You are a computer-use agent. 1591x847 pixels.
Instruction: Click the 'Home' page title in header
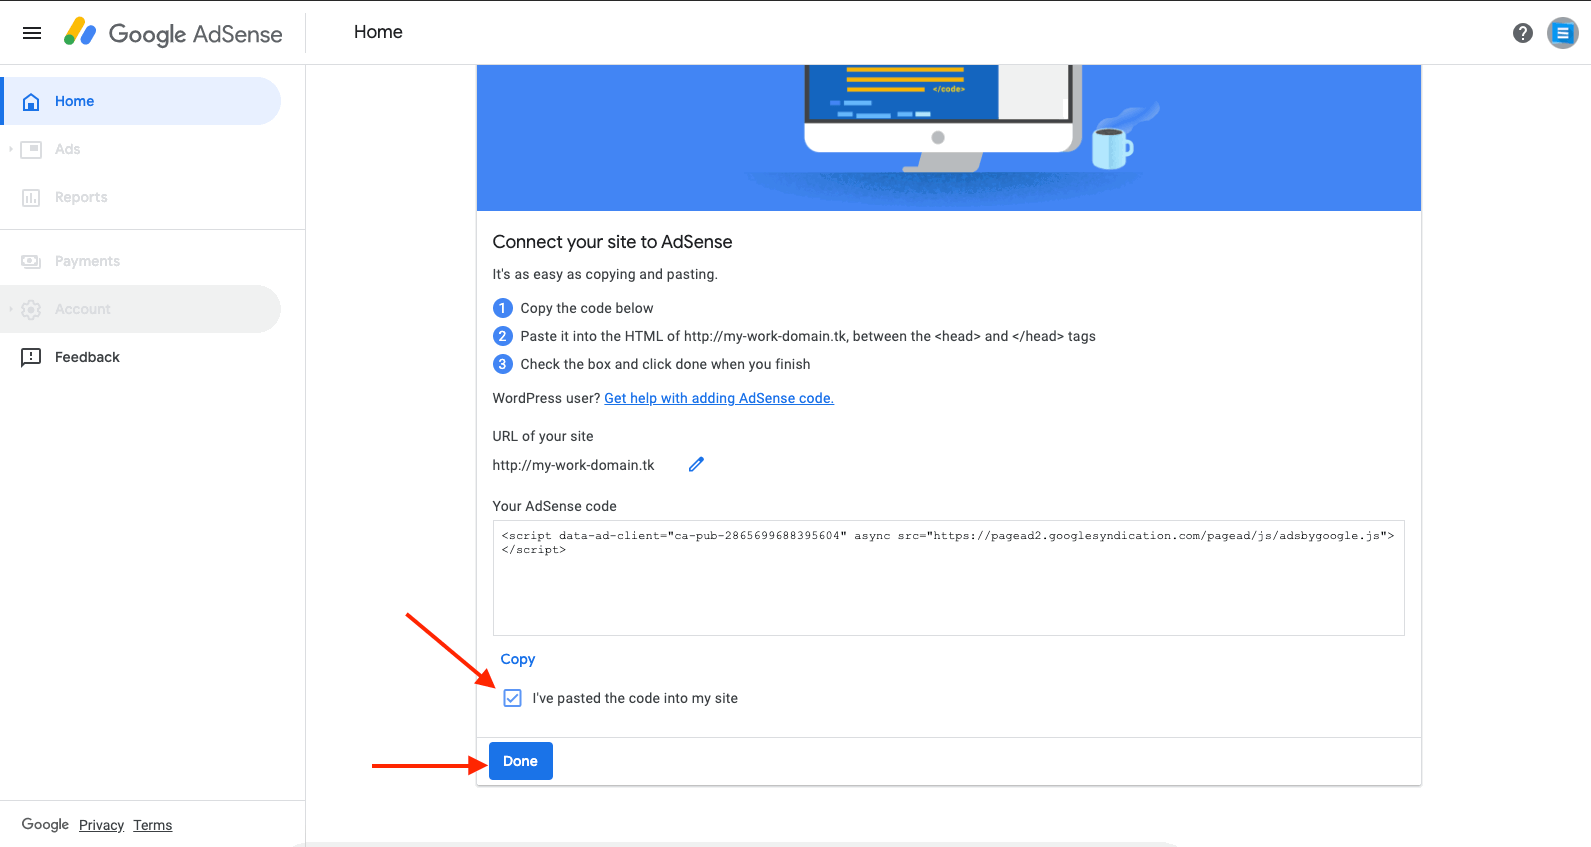tap(378, 32)
